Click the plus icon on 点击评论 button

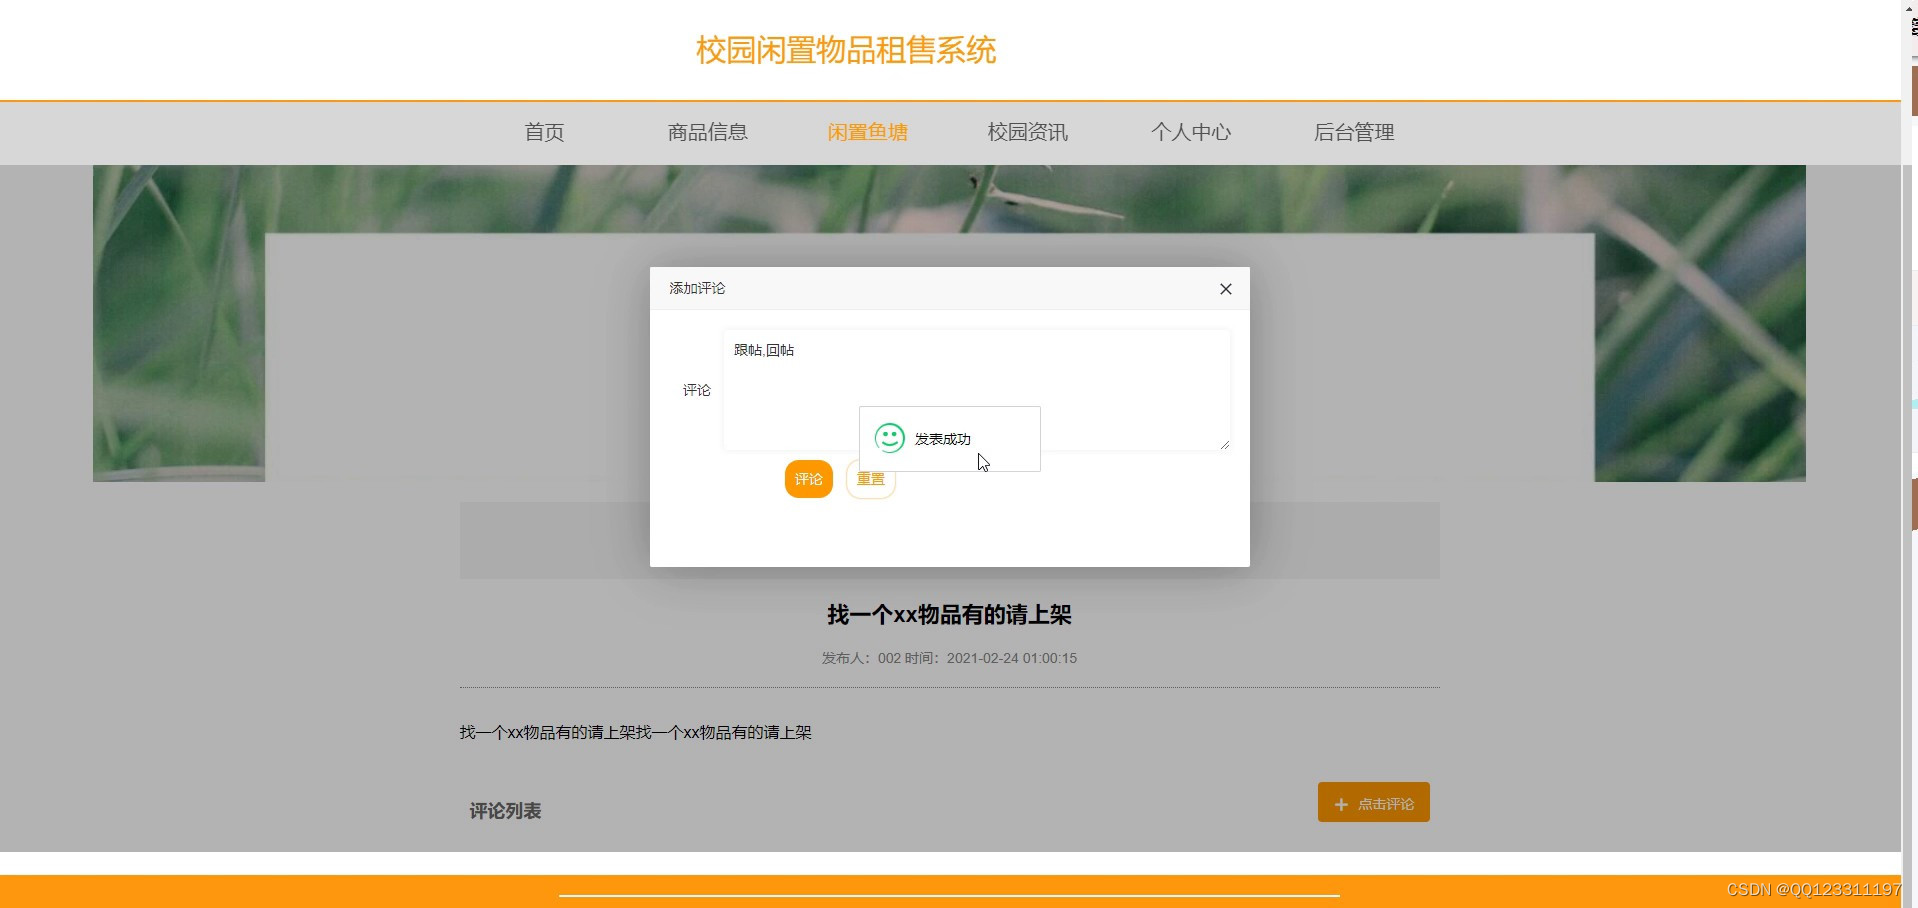click(x=1341, y=803)
